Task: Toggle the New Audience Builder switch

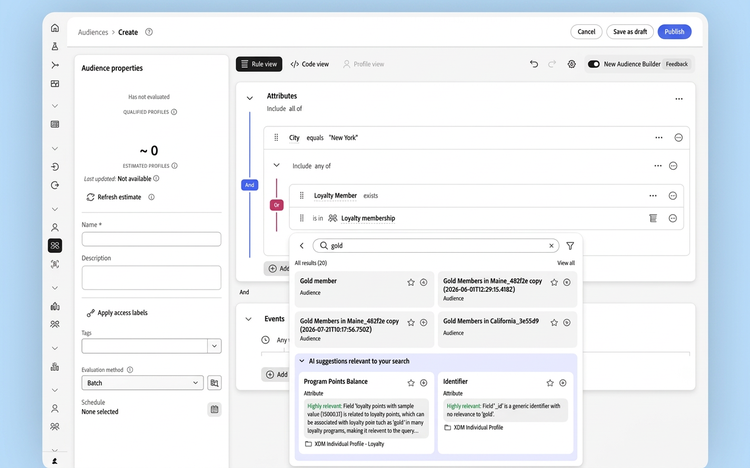Action: (594, 64)
